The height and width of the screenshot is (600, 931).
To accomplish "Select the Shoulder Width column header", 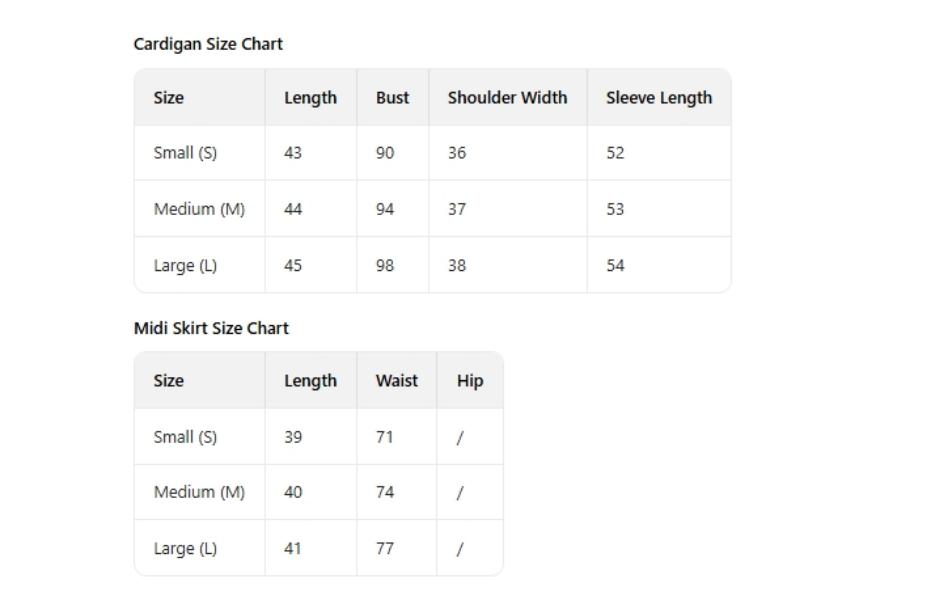I will tap(507, 98).
